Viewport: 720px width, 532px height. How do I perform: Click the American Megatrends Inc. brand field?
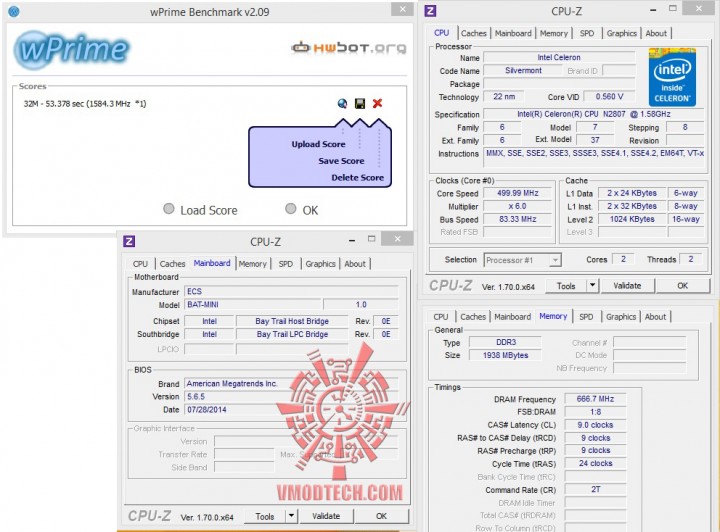[x=291, y=384]
